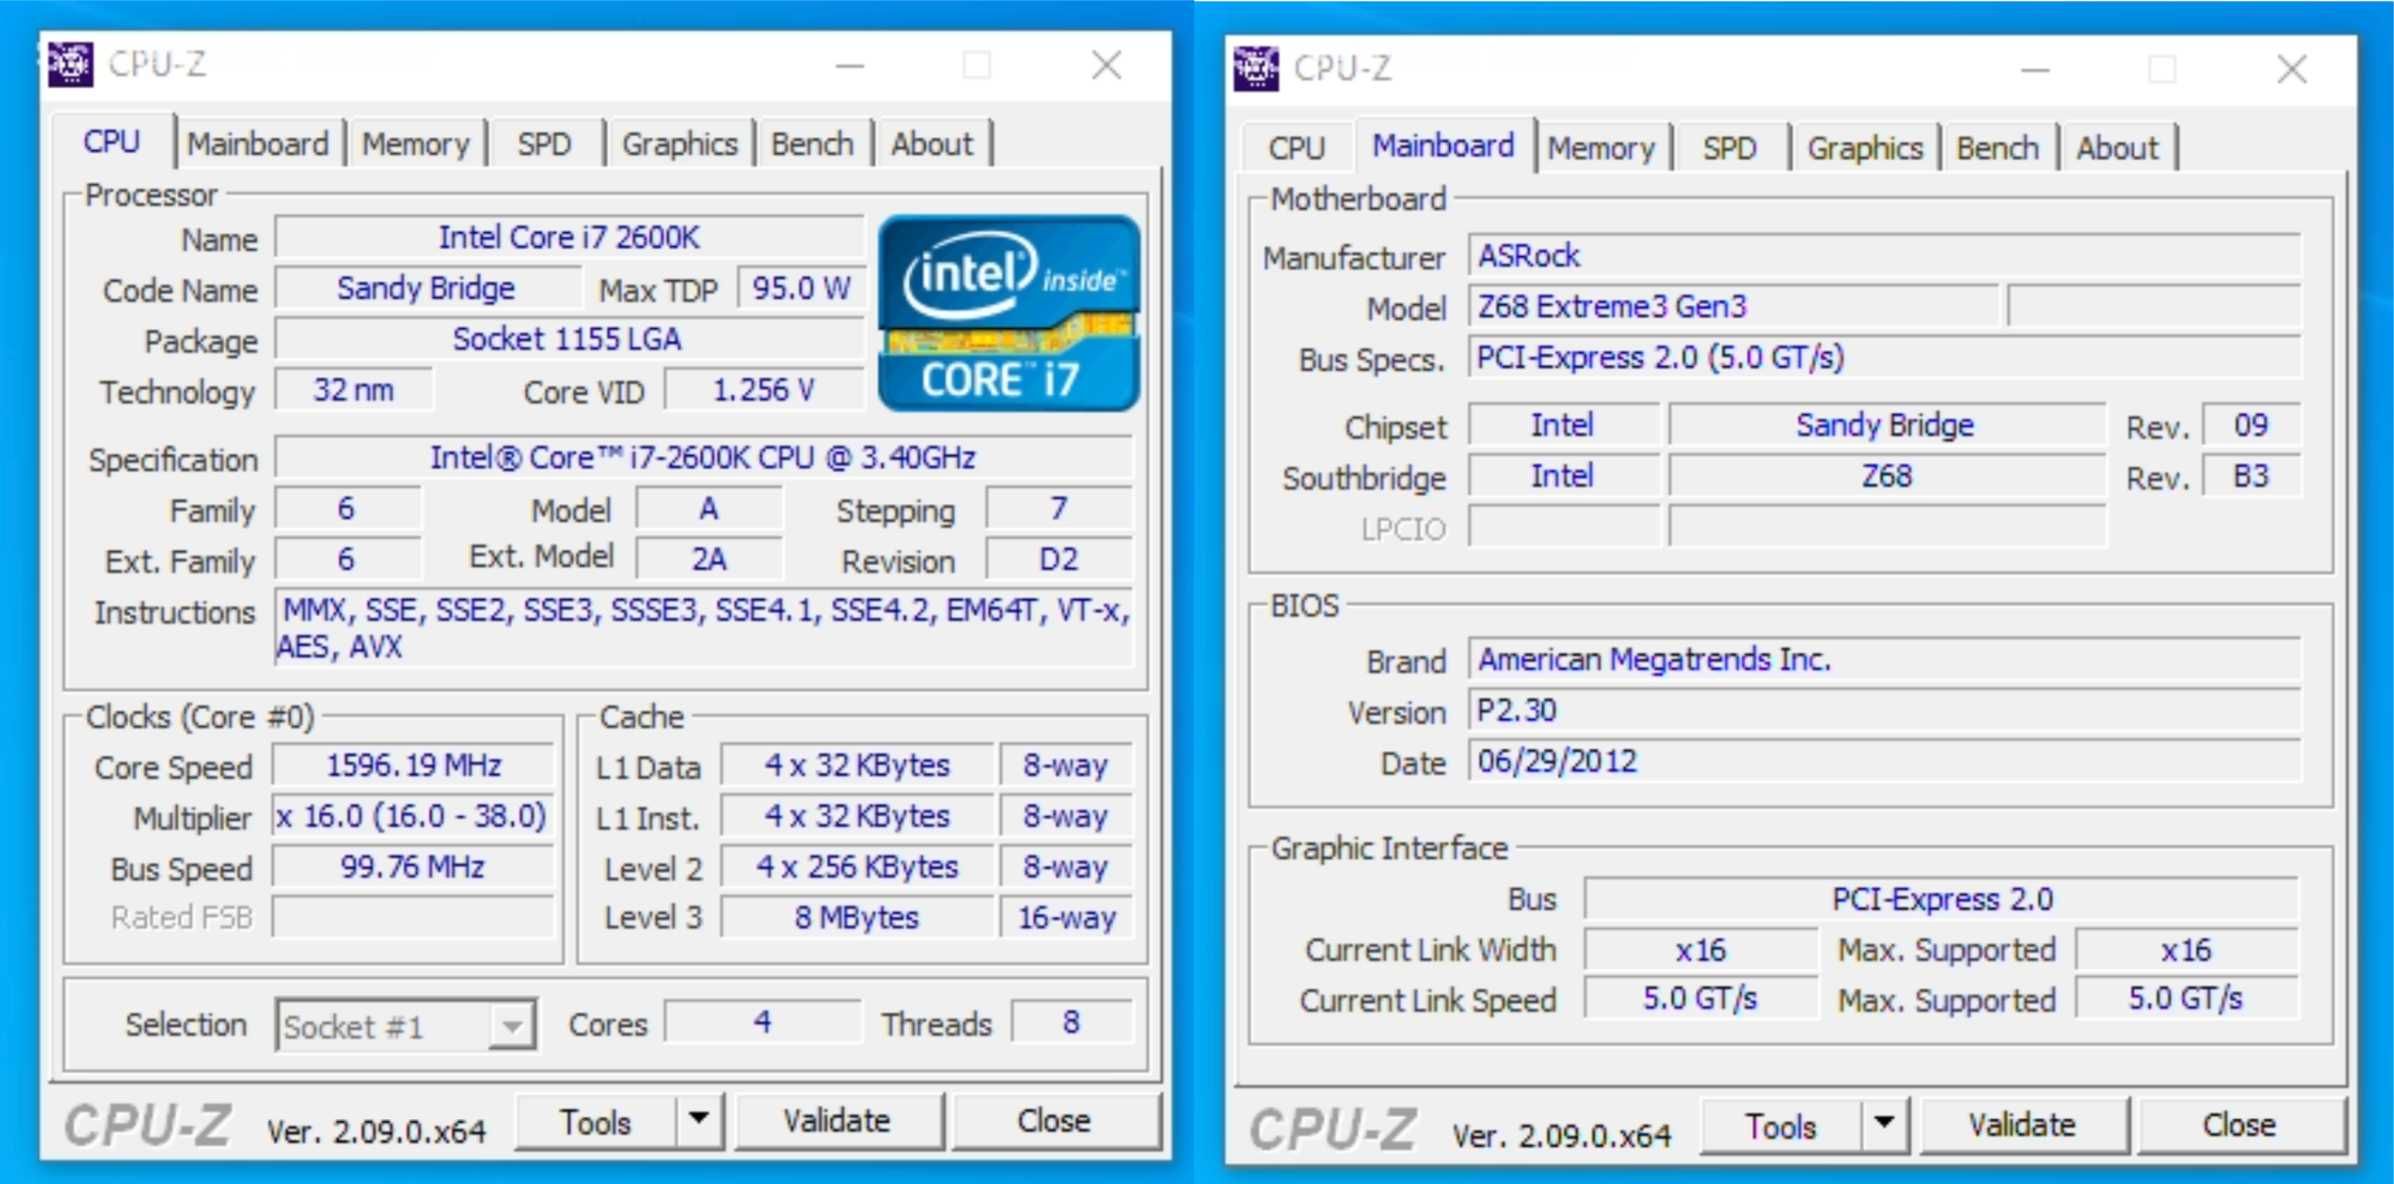Click Technology value '32 nm'

click(354, 390)
